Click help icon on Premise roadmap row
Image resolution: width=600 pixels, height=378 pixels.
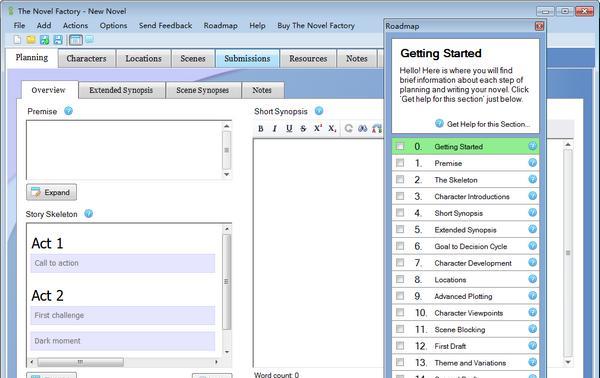coord(532,163)
